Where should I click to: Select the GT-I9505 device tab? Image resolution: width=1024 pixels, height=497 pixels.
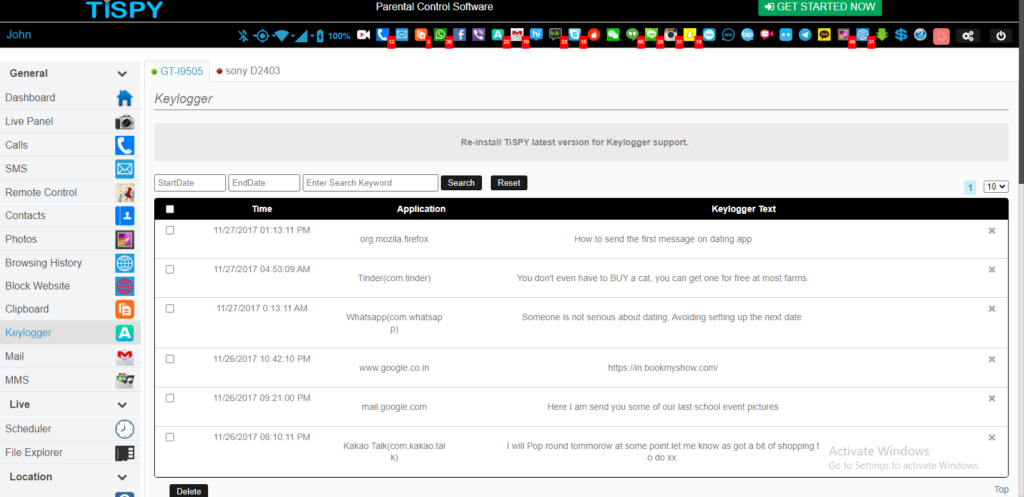pos(177,71)
